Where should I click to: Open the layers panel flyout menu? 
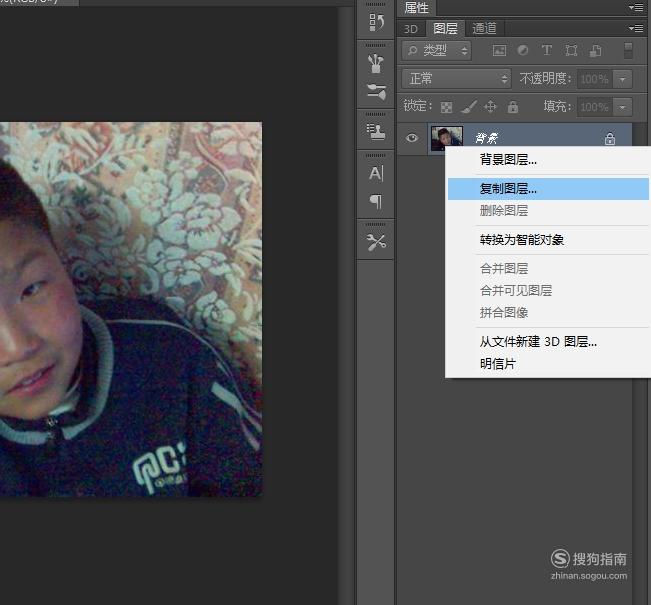pos(636,28)
